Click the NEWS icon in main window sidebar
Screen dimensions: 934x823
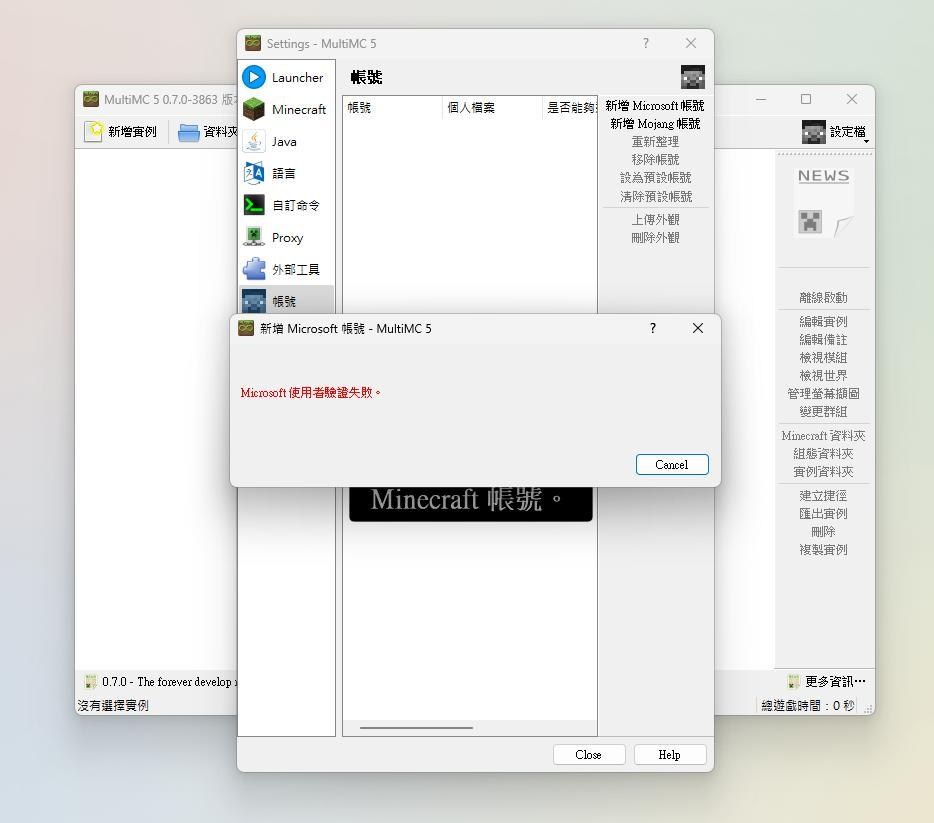pyautogui.click(x=824, y=202)
